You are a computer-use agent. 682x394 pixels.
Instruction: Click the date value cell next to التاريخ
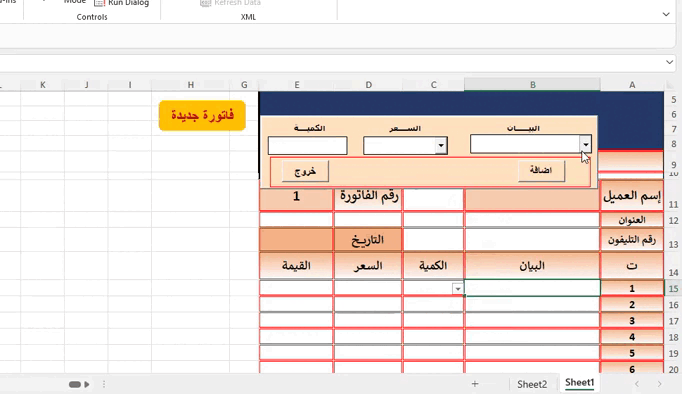[296, 240]
